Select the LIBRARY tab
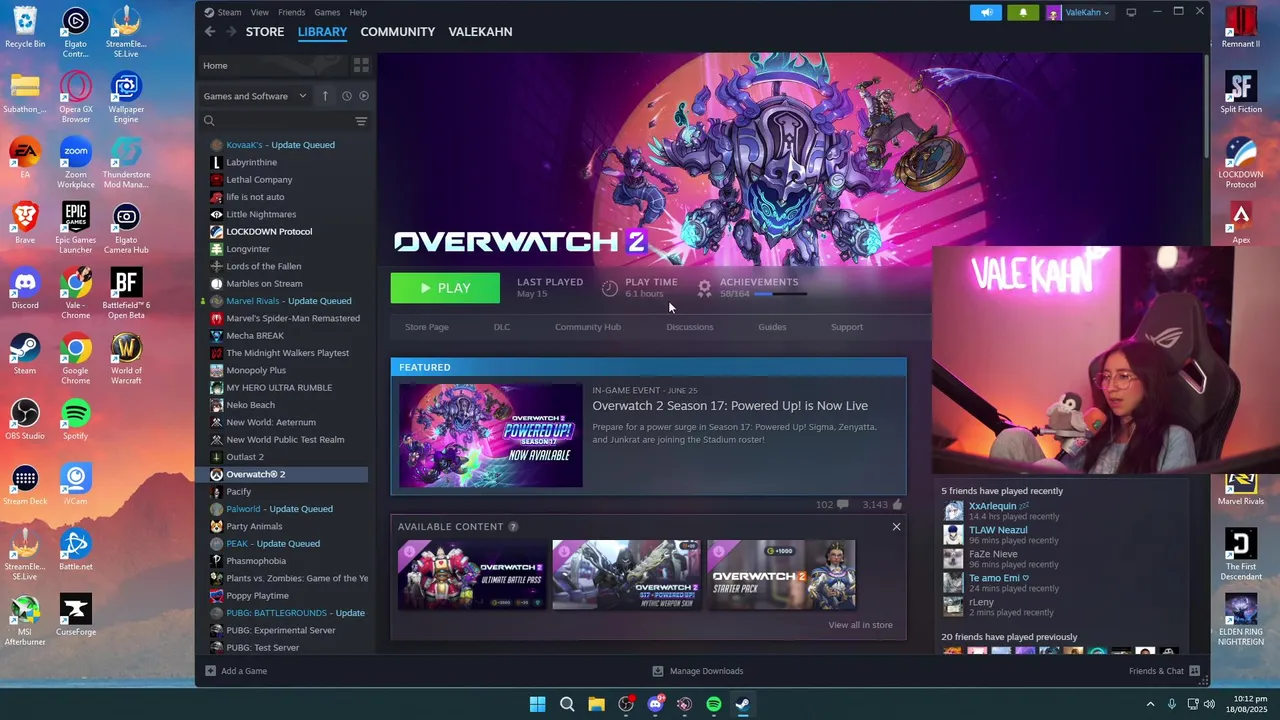This screenshot has height=720, width=1280. click(322, 32)
